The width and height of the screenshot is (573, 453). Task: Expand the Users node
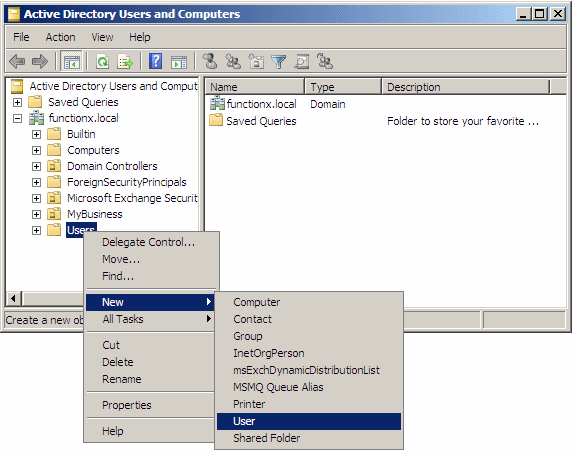point(36,230)
